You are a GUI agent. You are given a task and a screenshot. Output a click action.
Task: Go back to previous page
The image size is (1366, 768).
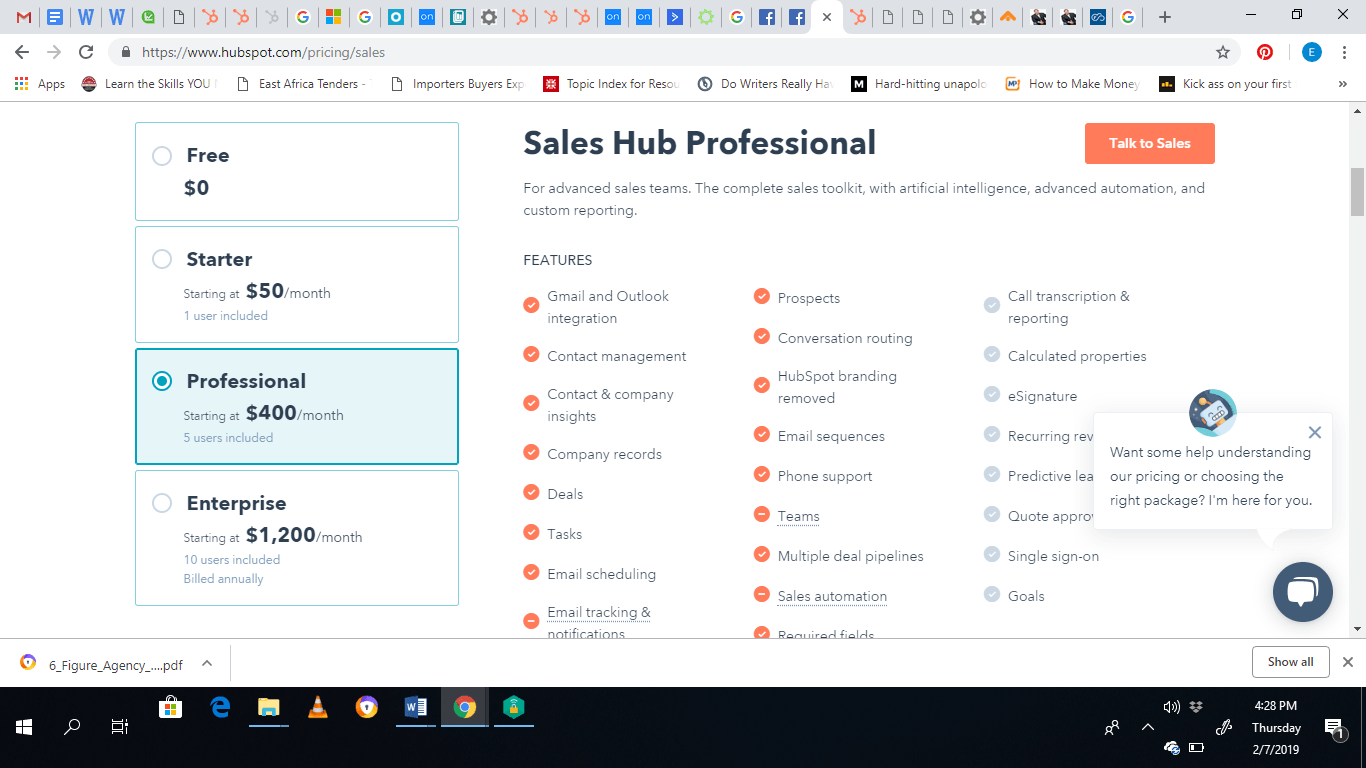[22, 52]
